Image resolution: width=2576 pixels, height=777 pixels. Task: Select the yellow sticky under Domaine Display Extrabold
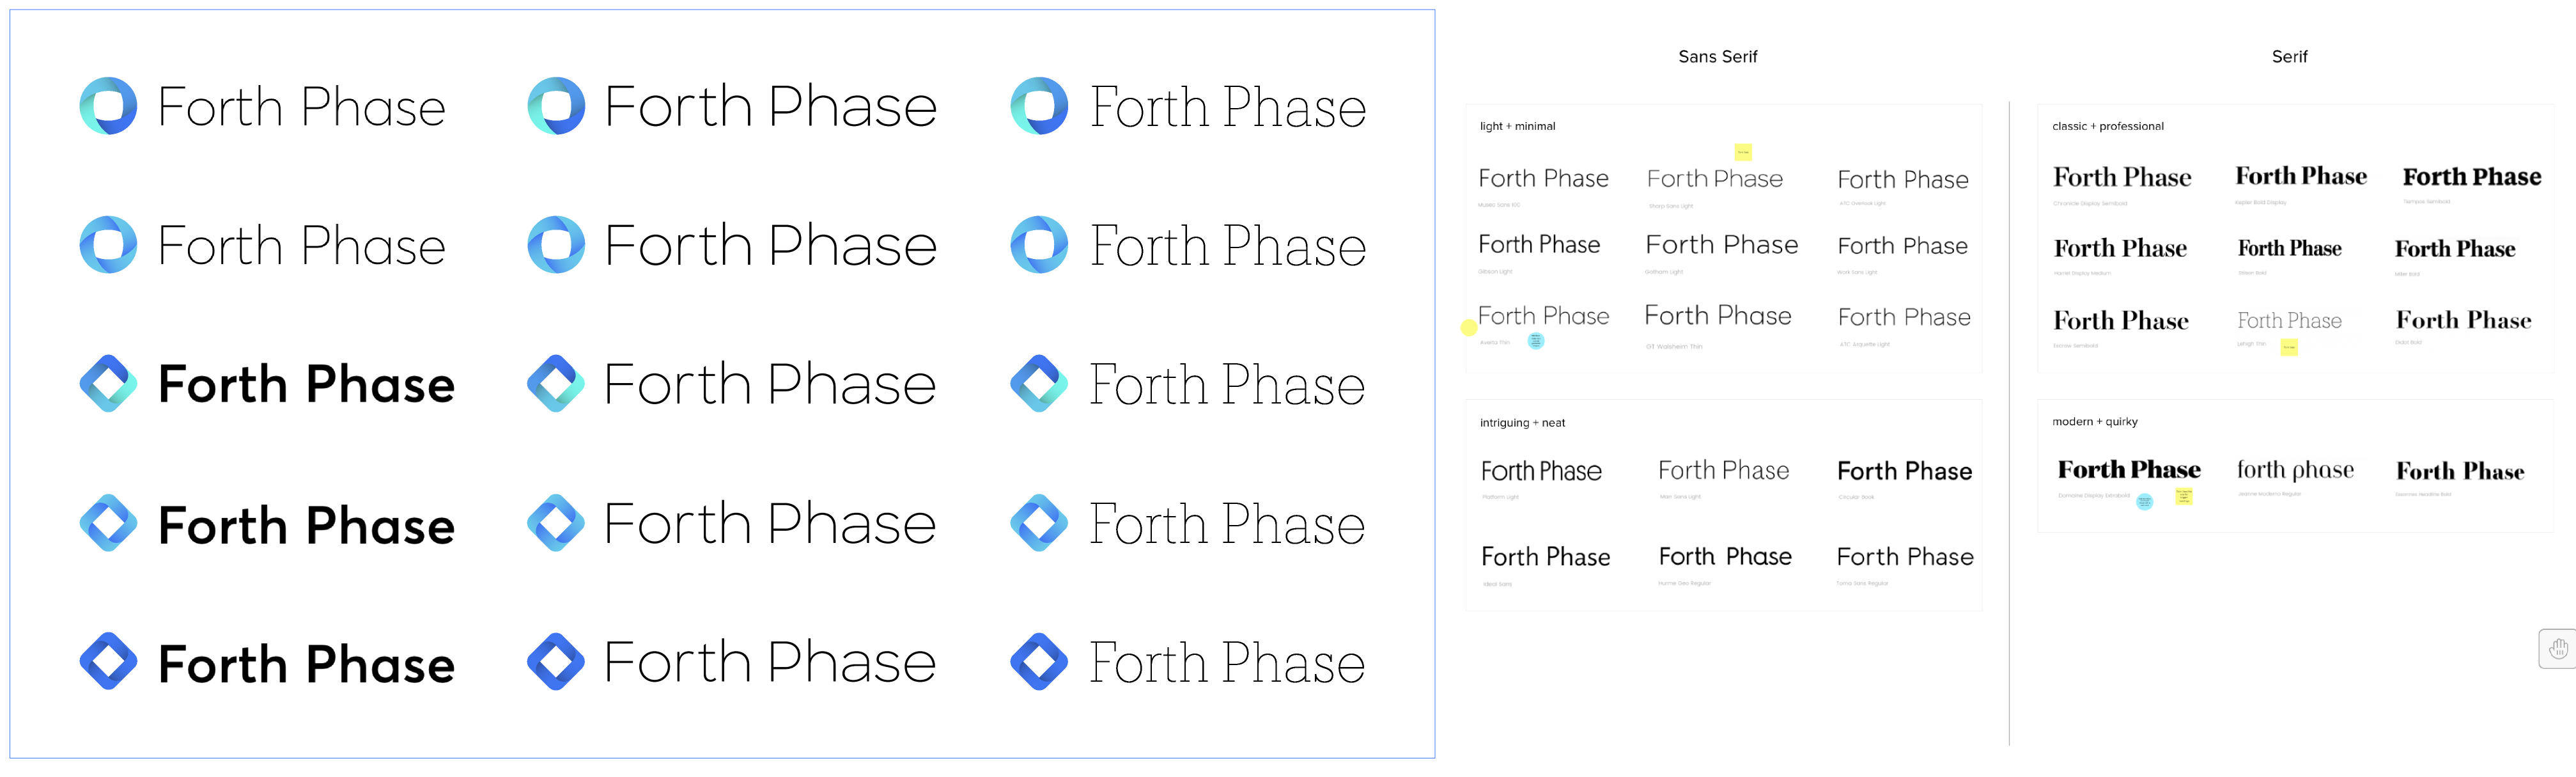tap(2184, 496)
